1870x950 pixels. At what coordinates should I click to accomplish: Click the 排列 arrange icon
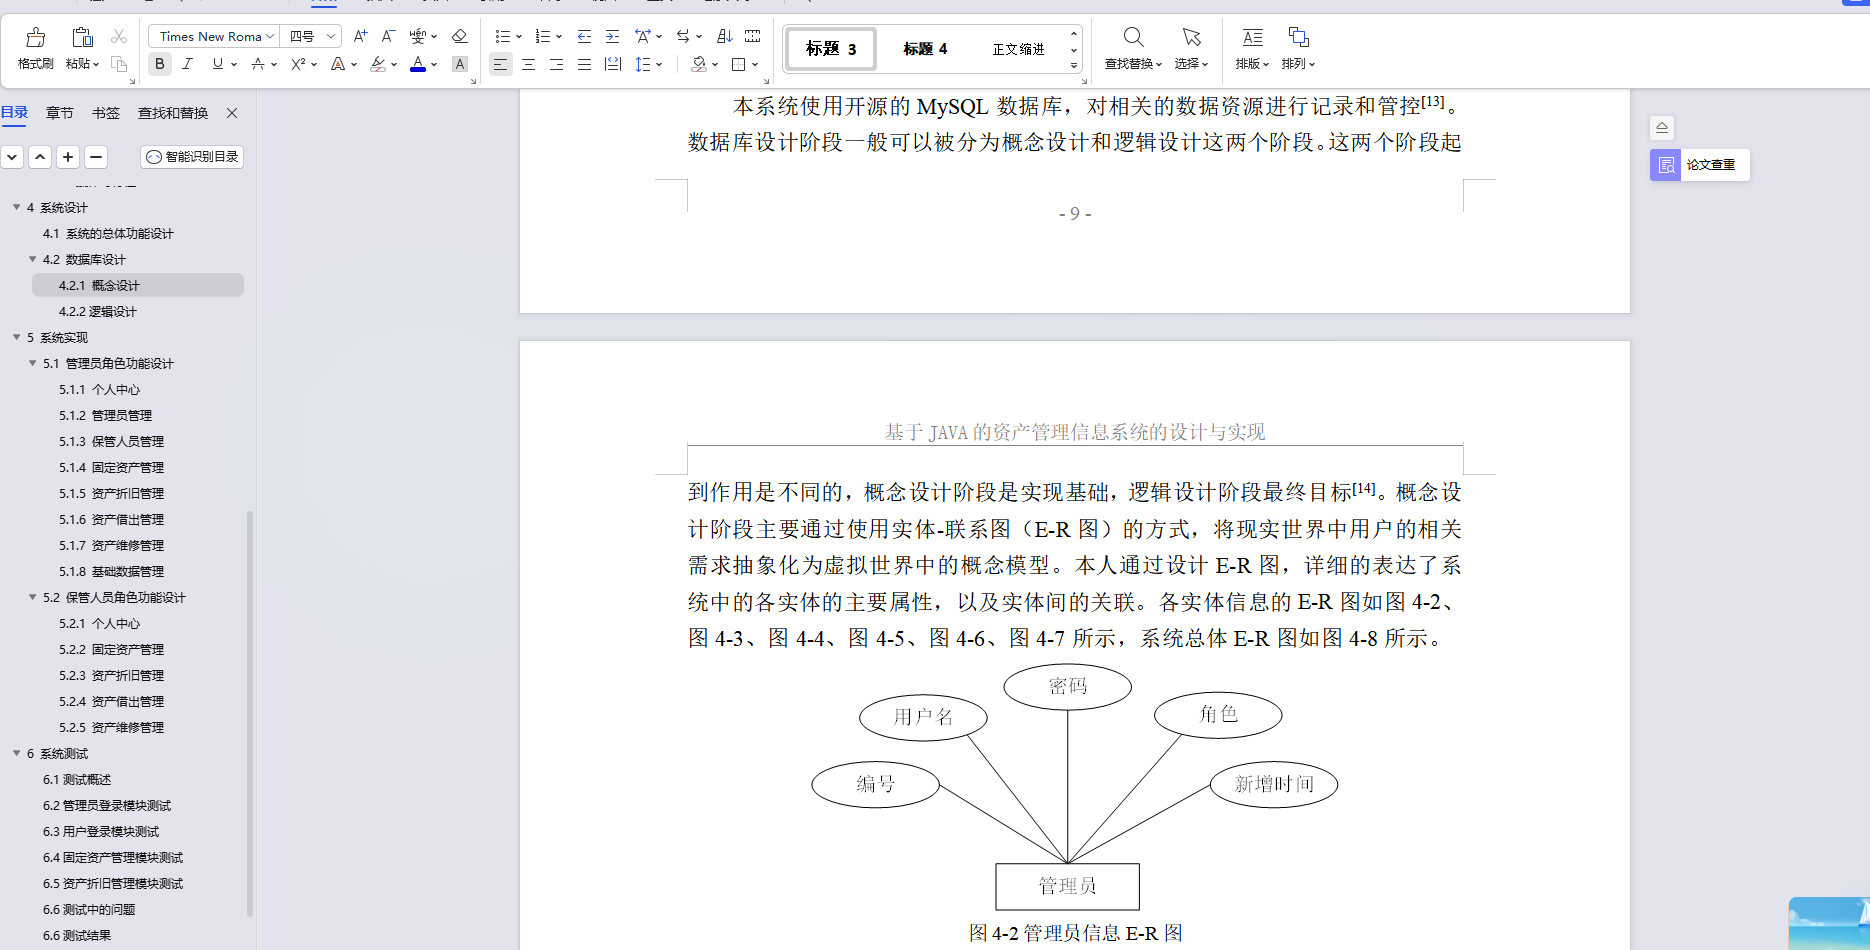point(1298,47)
